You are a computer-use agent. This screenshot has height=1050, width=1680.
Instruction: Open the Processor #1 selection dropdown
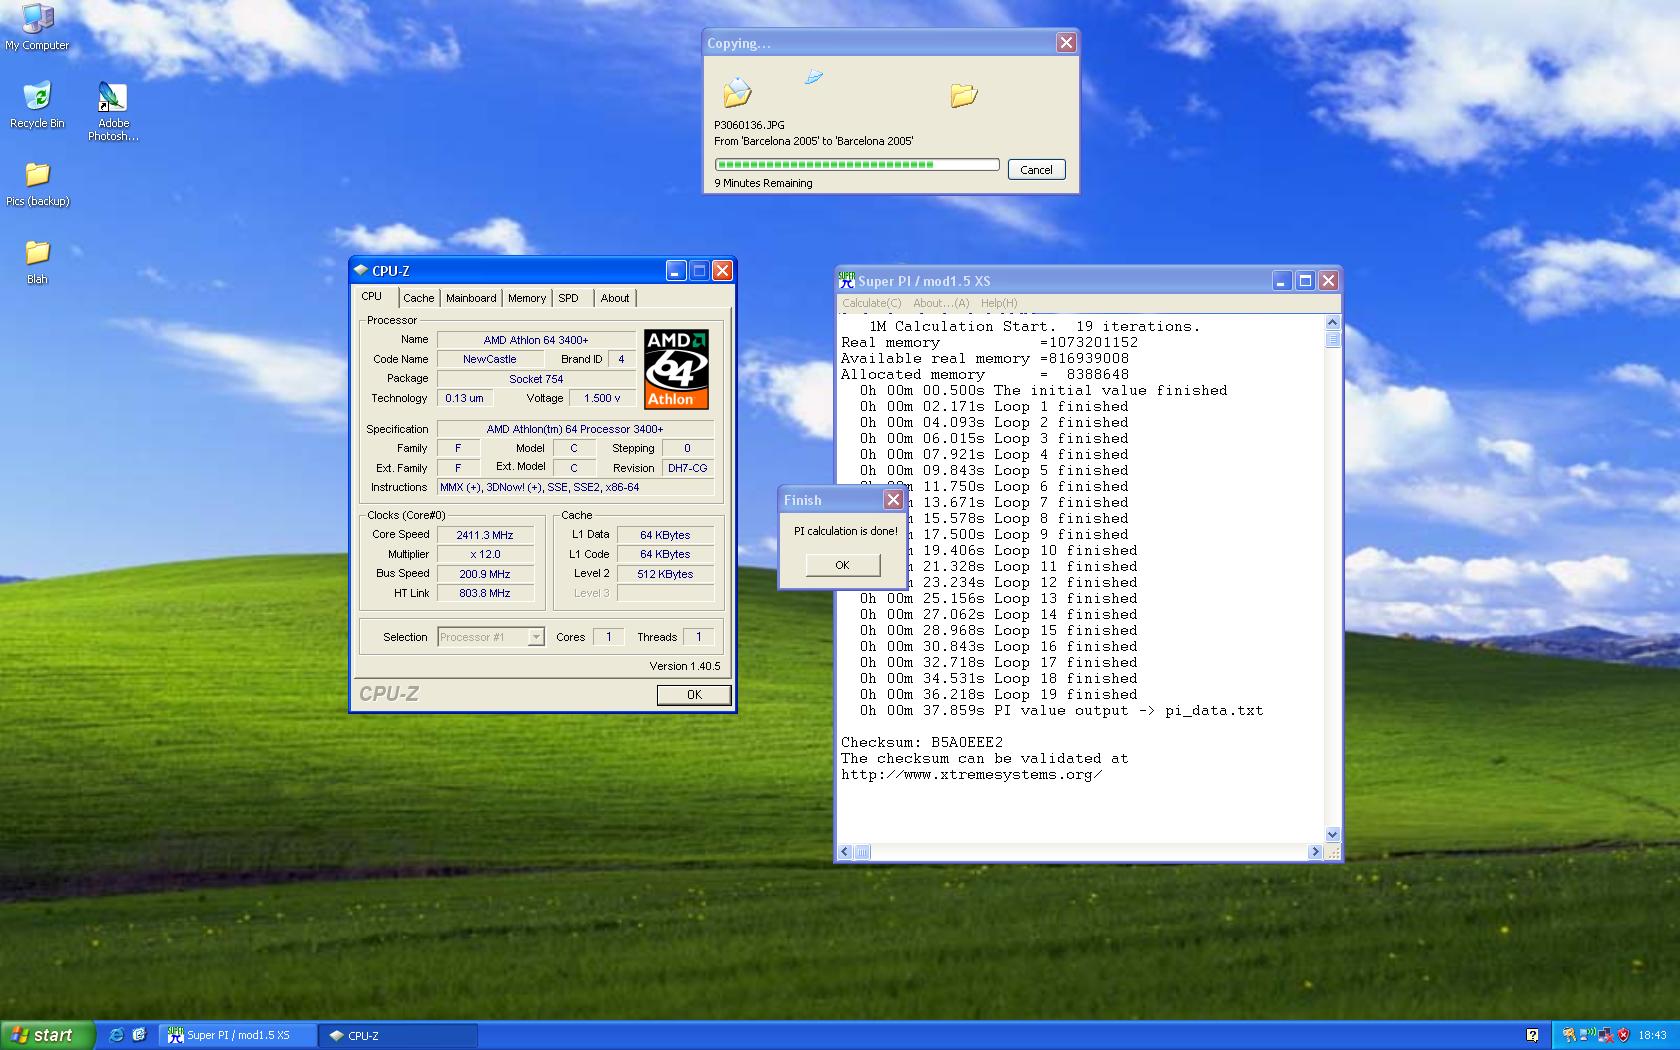(536, 637)
